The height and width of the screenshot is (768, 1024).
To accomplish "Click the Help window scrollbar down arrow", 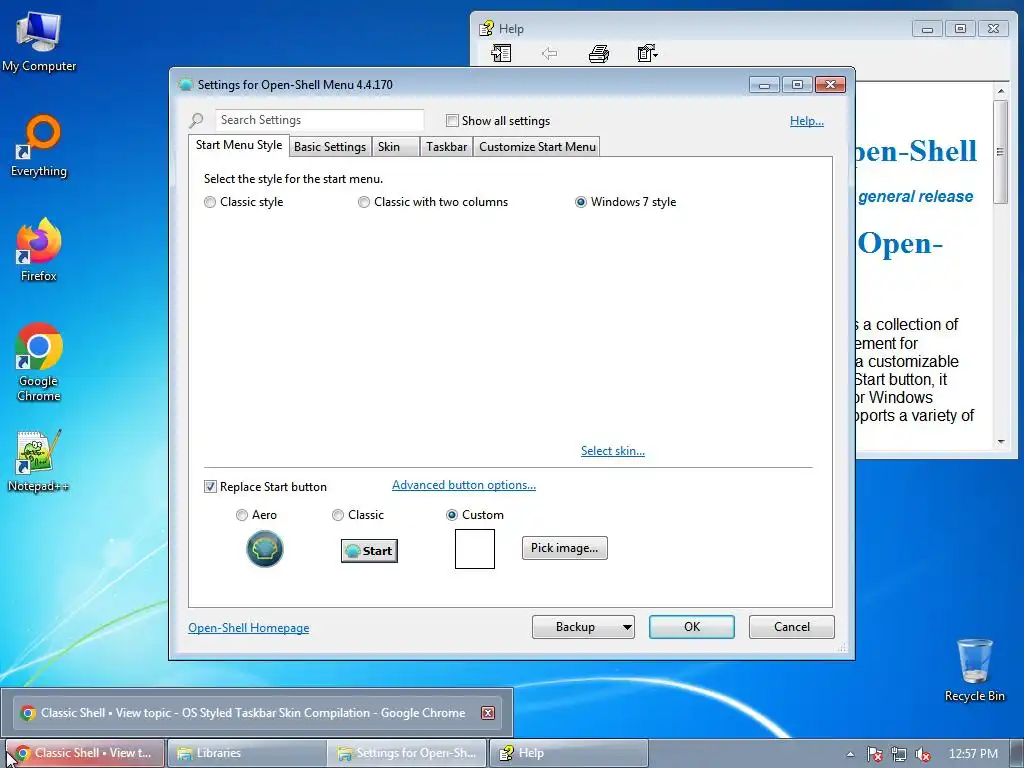I will coord(1001,442).
